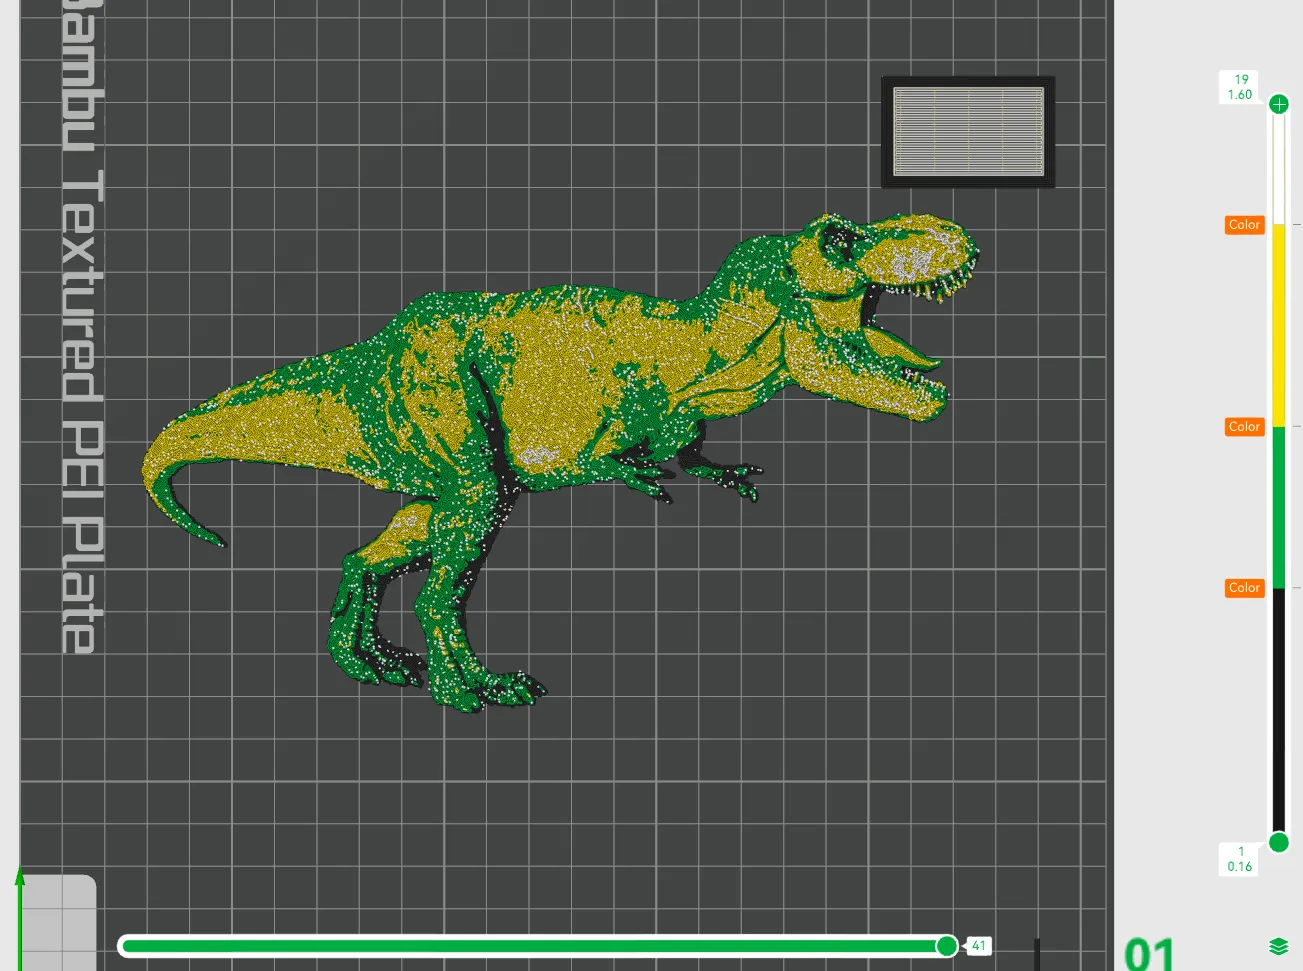This screenshot has height=971, width=1303.
Task: Click the Color tag where the yellow segment begins
Action: (x=1245, y=225)
